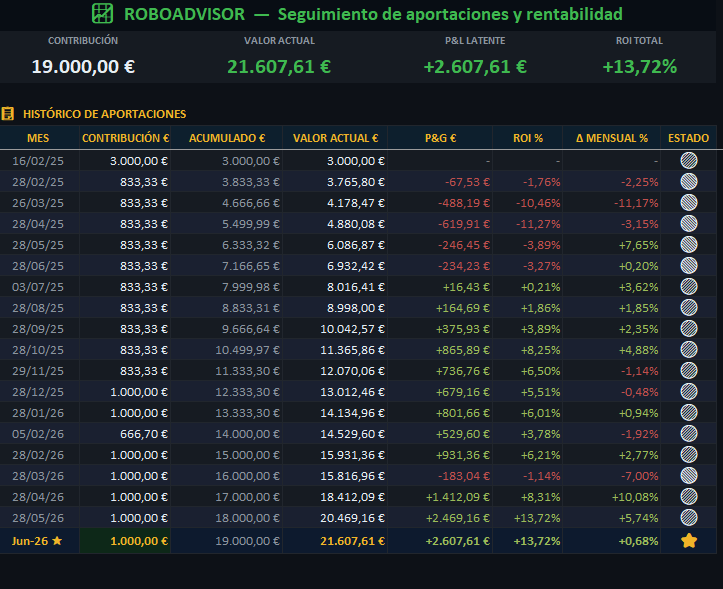
Task: Click the -10,46% ROI cell
Action: pyautogui.click(x=528, y=203)
